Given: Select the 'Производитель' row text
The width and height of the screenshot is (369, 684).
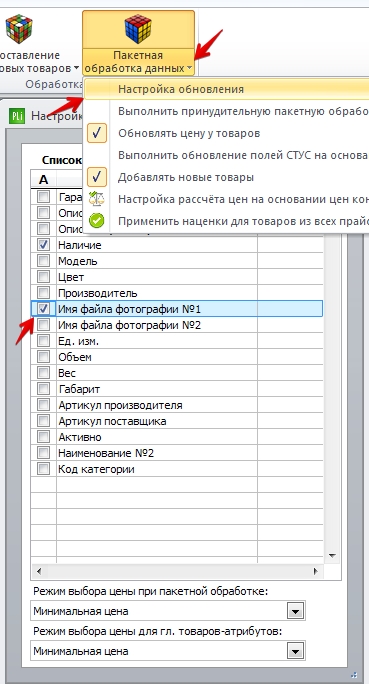Looking at the screenshot, I should tap(98, 294).
